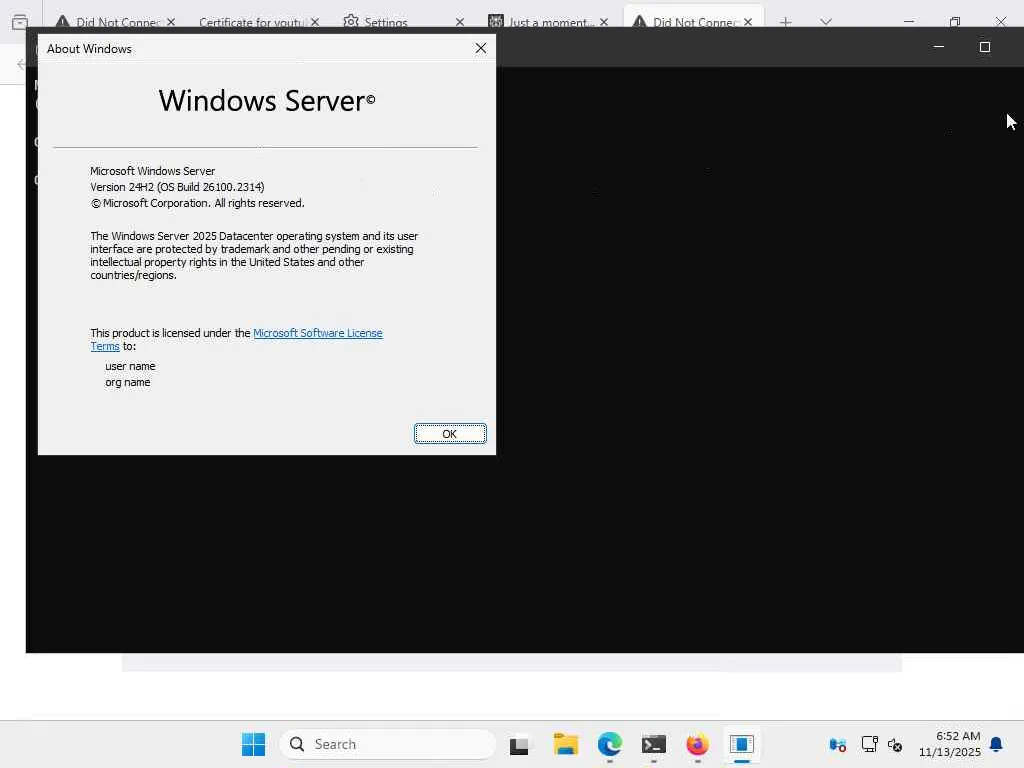
Task: Launch Firefox from the taskbar
Action: pos(697,744)
